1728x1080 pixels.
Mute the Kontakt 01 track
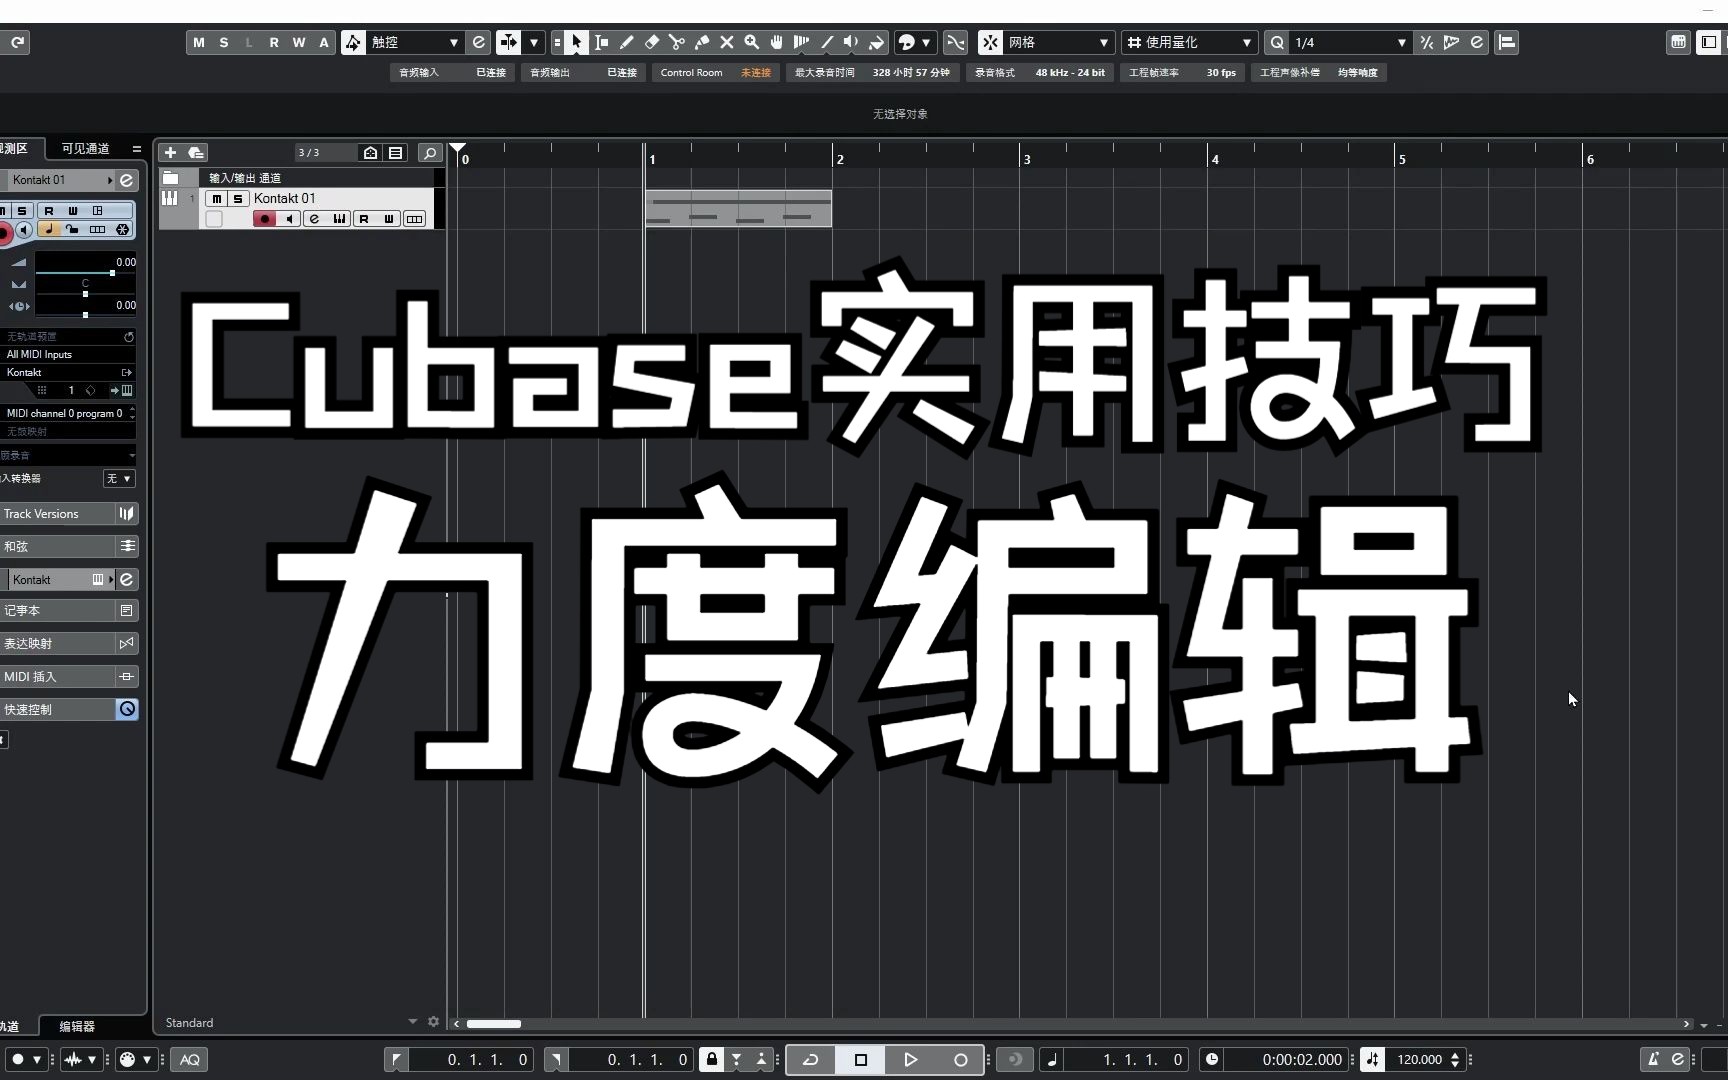click(215, 198)
